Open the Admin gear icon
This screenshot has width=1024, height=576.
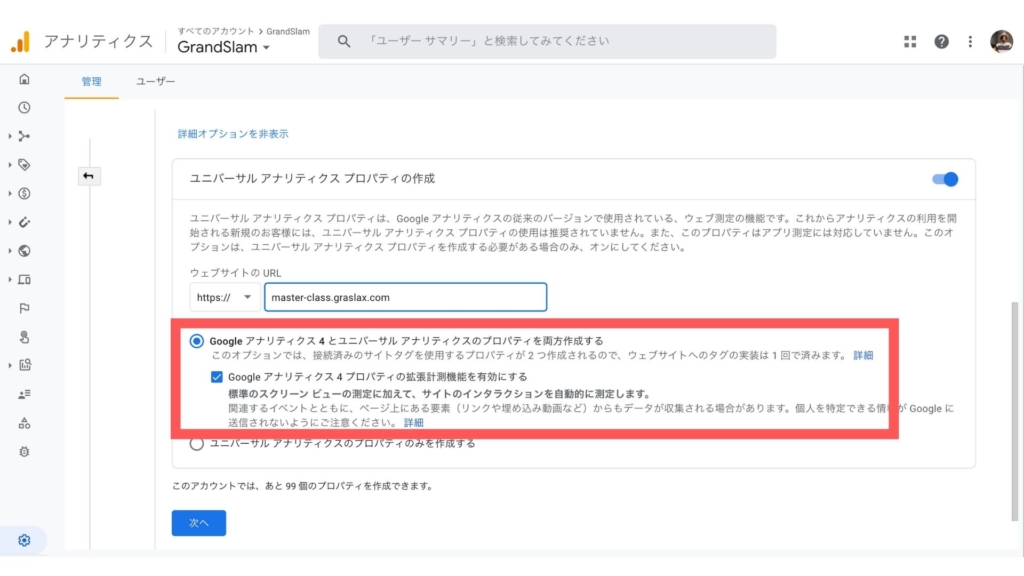(x=24, y=540)
